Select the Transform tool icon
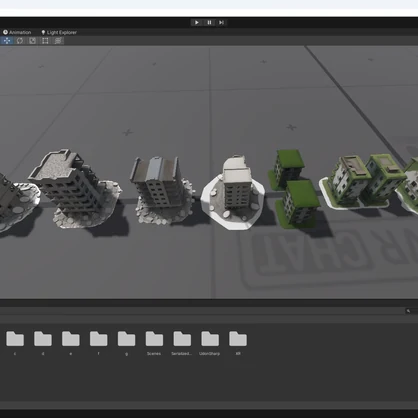This screenshot has height=418, width=418. coord(58,41)
